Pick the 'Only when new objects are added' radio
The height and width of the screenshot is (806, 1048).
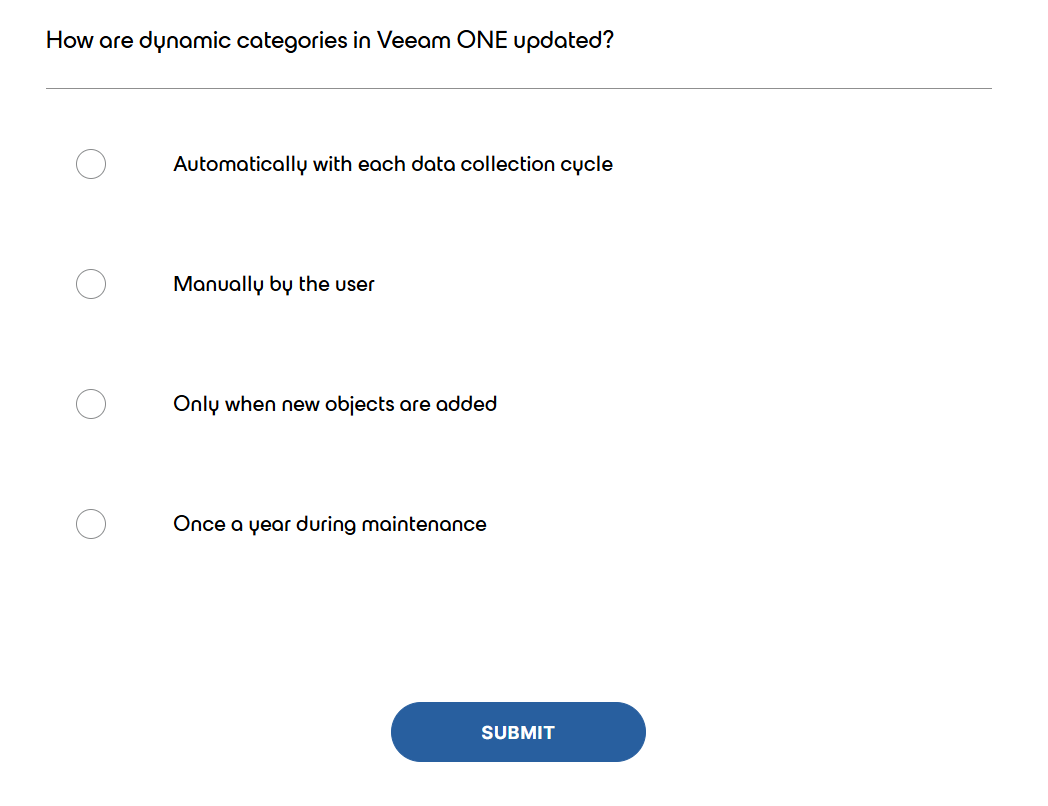(x=91, y=404)
